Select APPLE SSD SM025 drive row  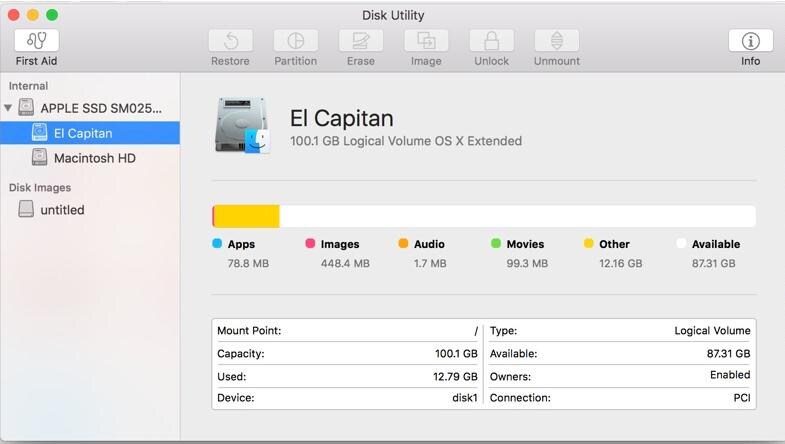pyautogui.click(x=90, y=108)
